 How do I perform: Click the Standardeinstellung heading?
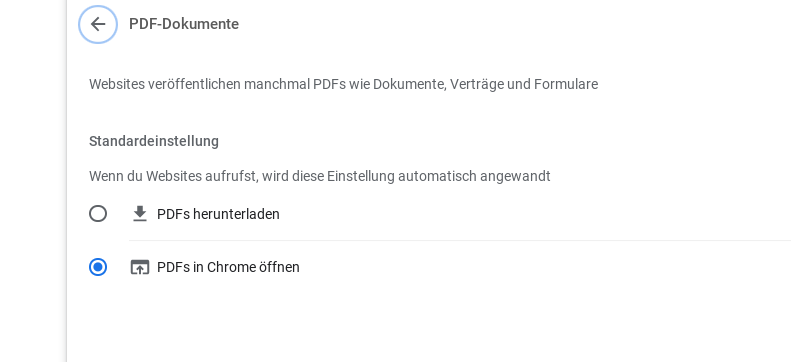(x=154, y=141)
